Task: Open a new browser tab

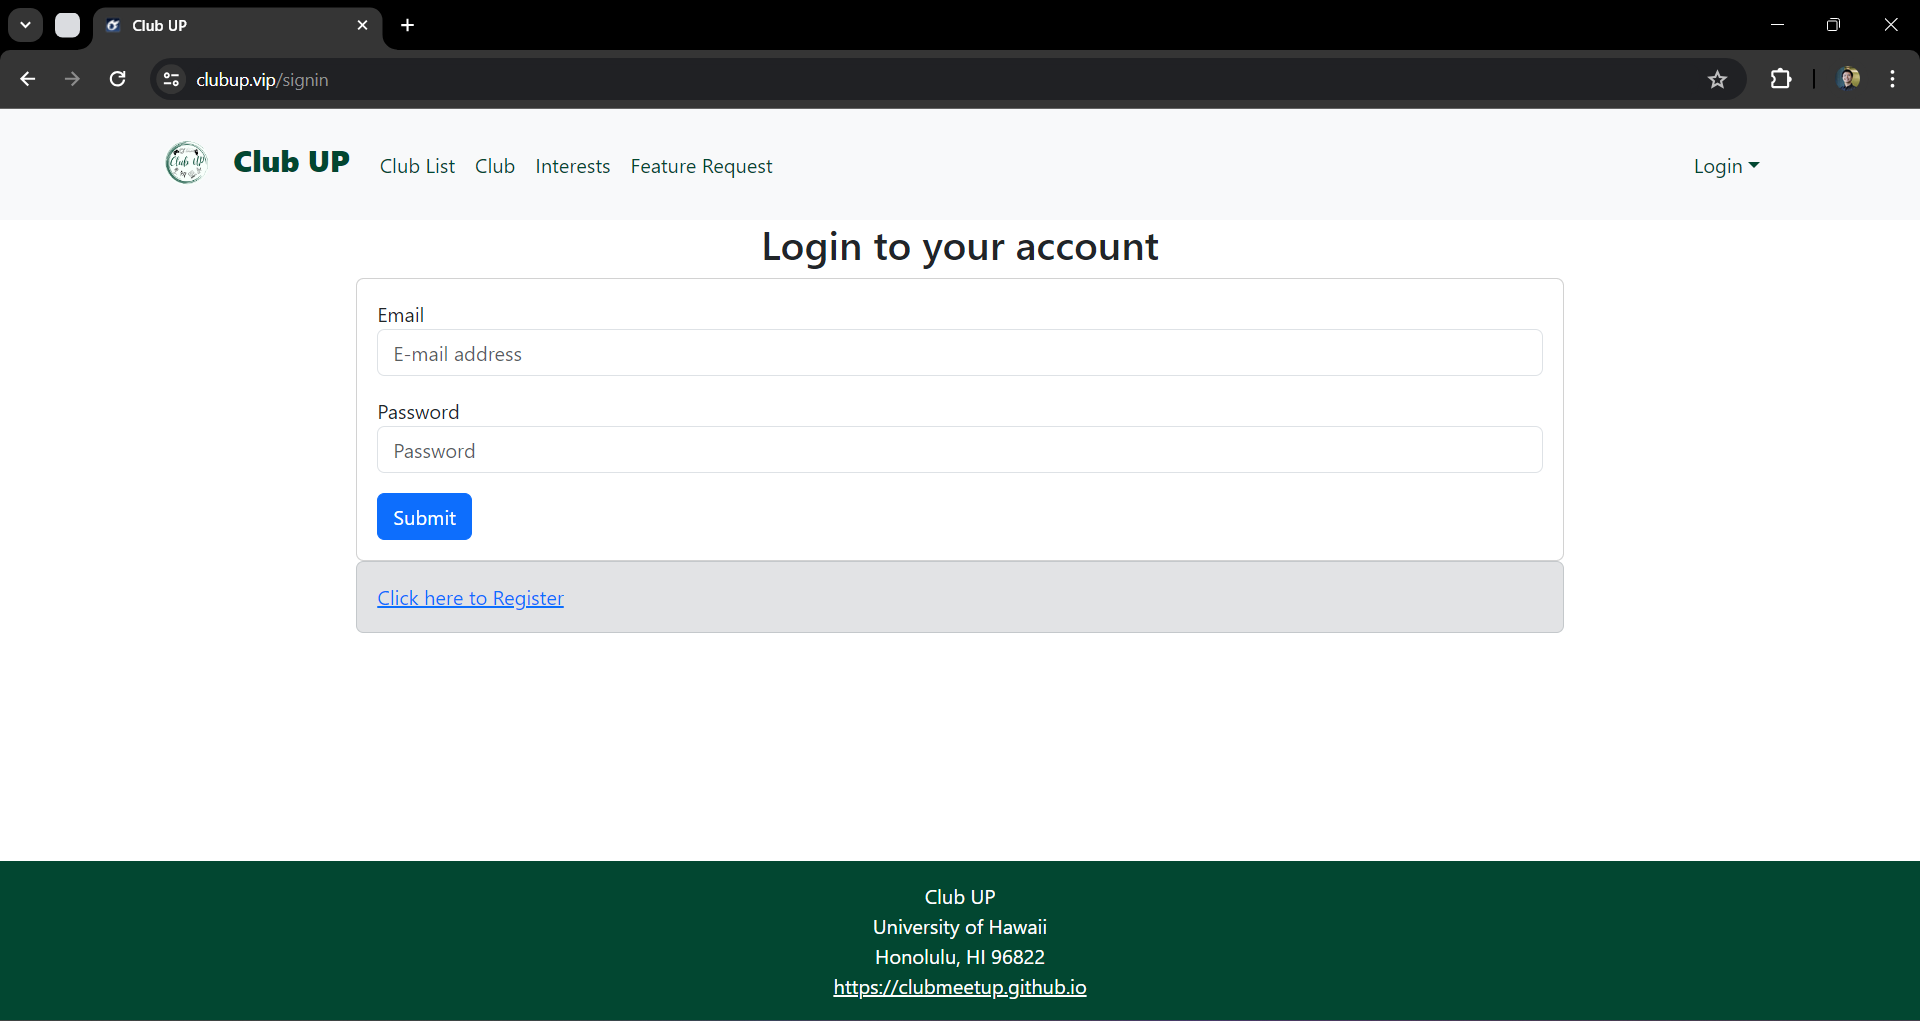Action: (x=407, y=25)
